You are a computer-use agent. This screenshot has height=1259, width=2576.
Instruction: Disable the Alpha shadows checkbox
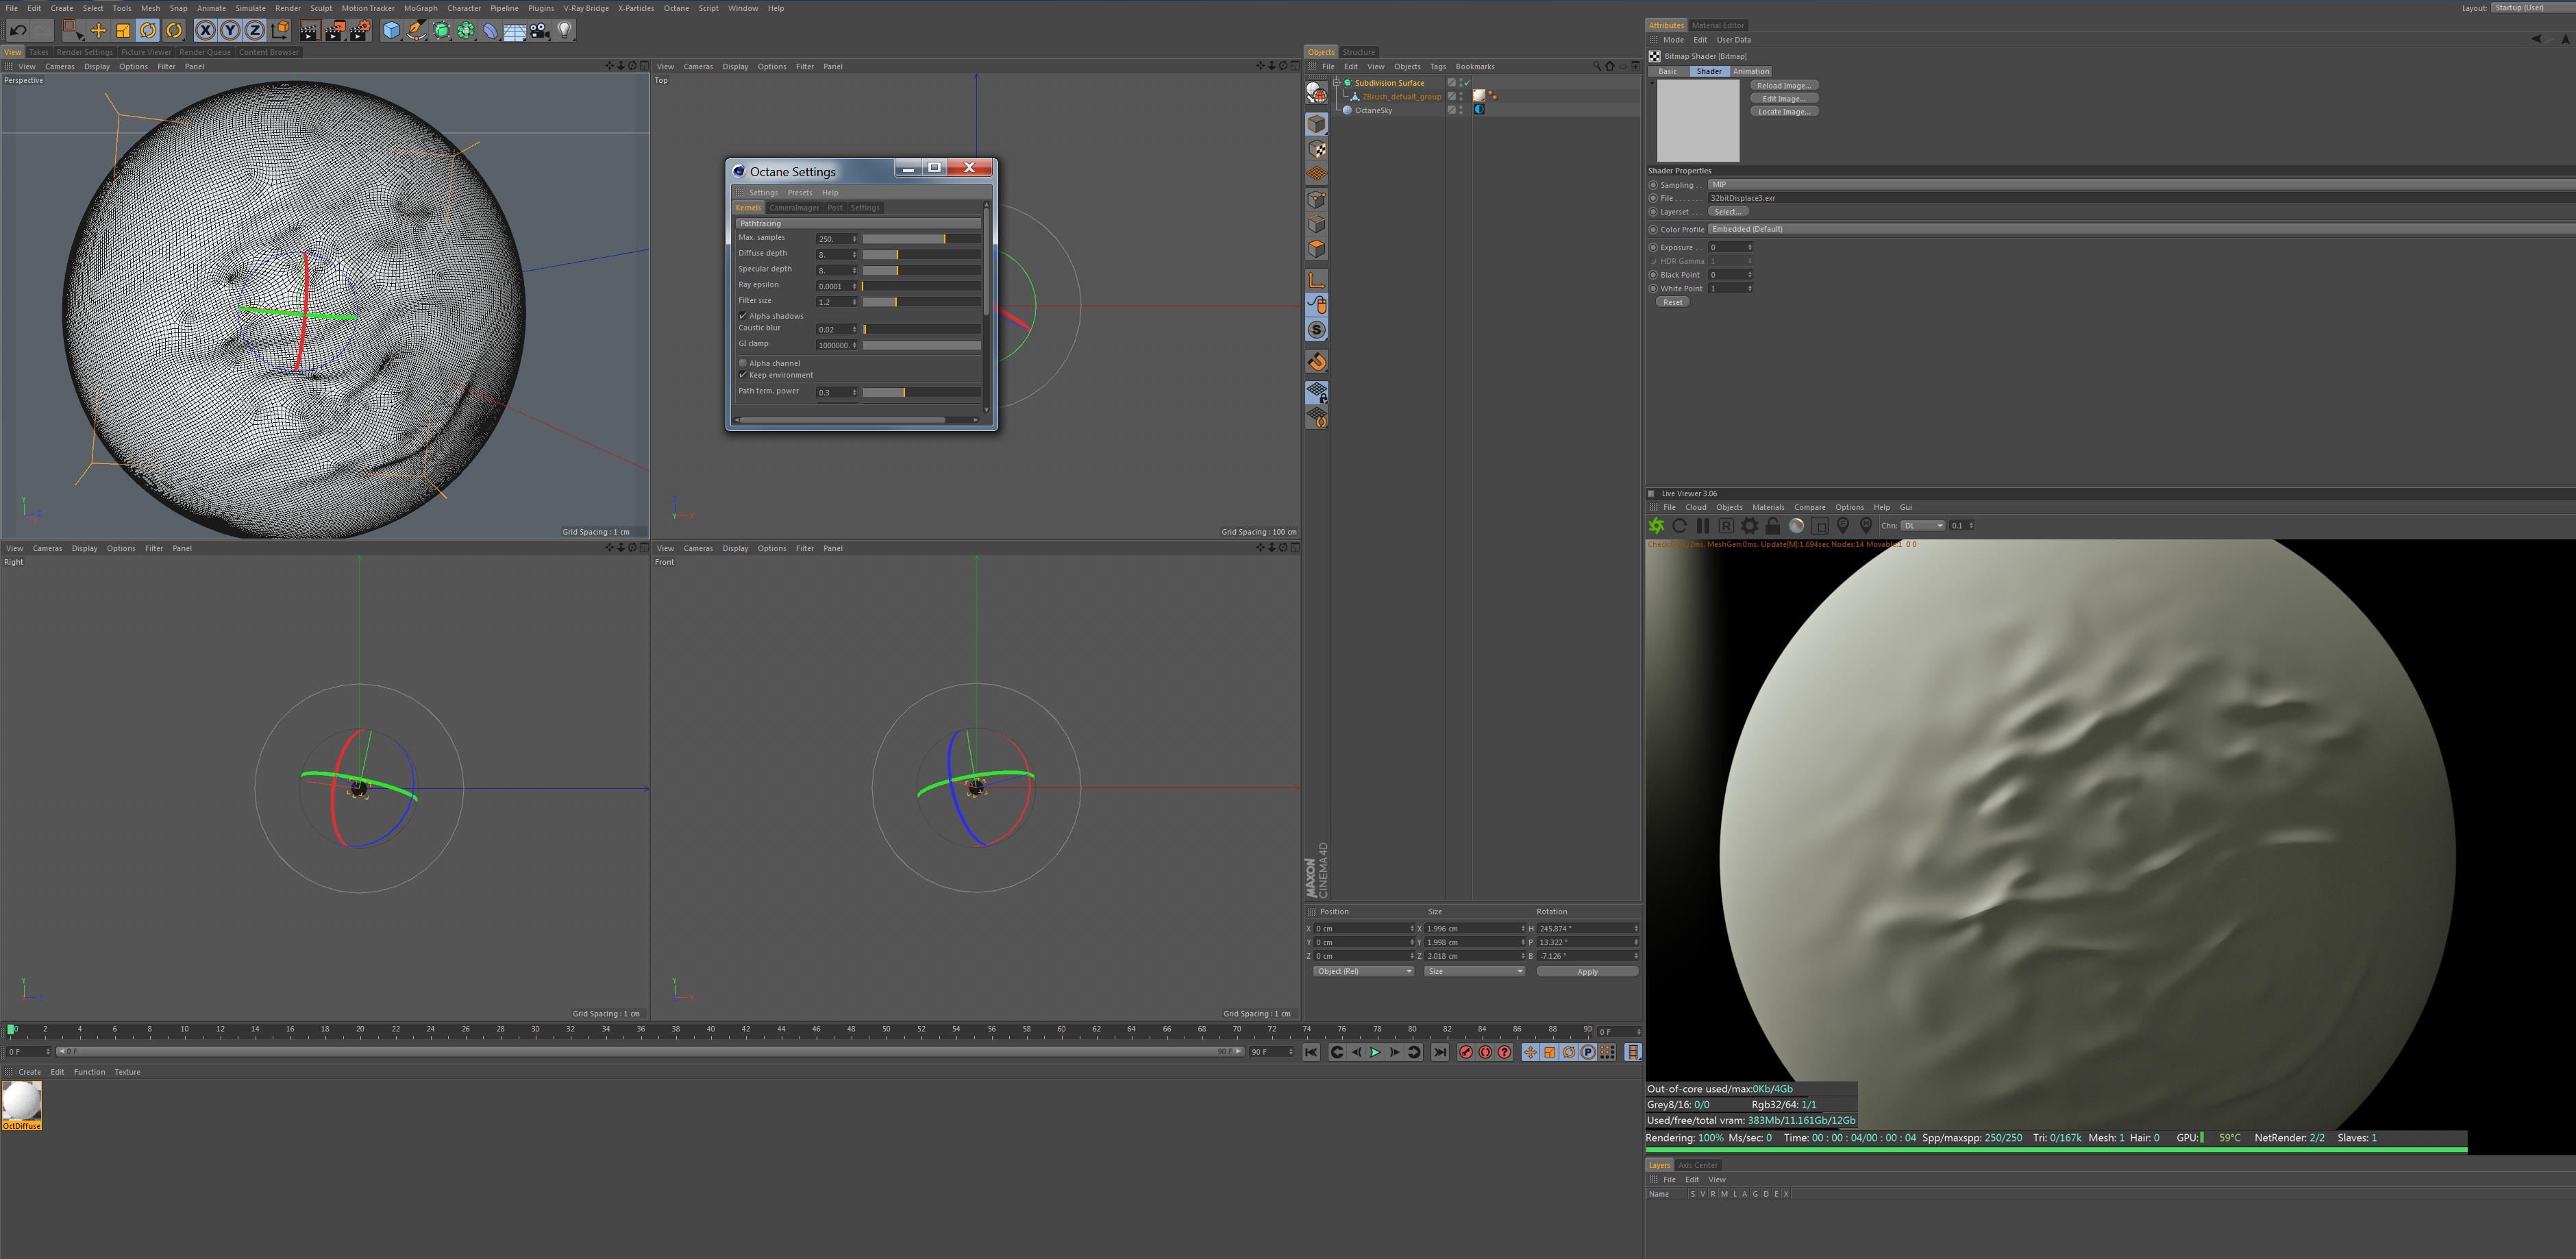743,316
